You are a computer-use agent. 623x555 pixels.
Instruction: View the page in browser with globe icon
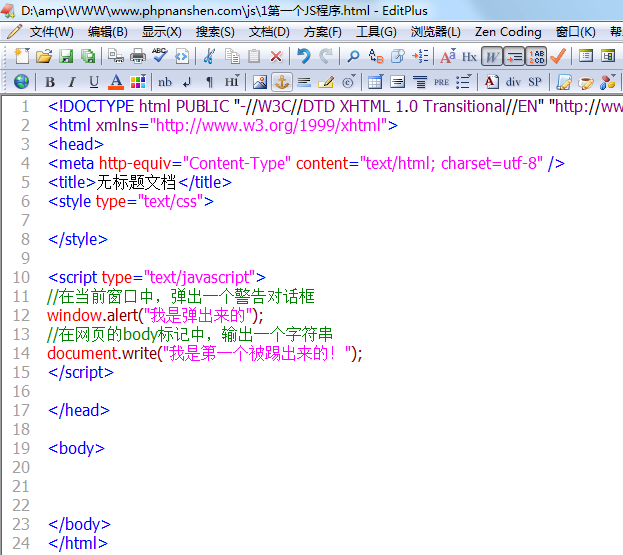(x=21, y=82)
